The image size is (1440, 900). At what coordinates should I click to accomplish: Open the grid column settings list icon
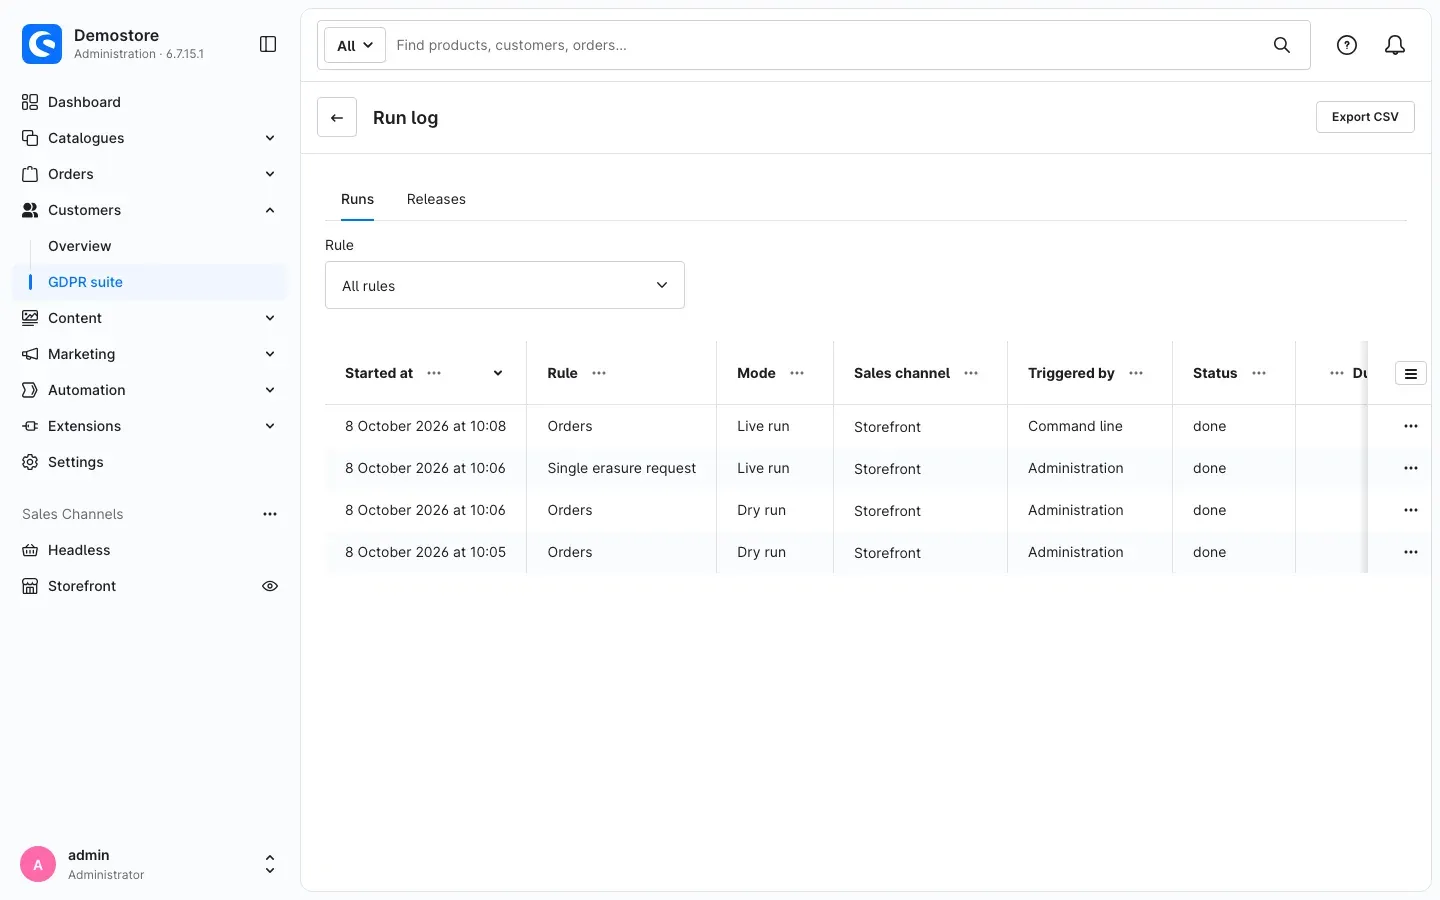[1411, 373]
